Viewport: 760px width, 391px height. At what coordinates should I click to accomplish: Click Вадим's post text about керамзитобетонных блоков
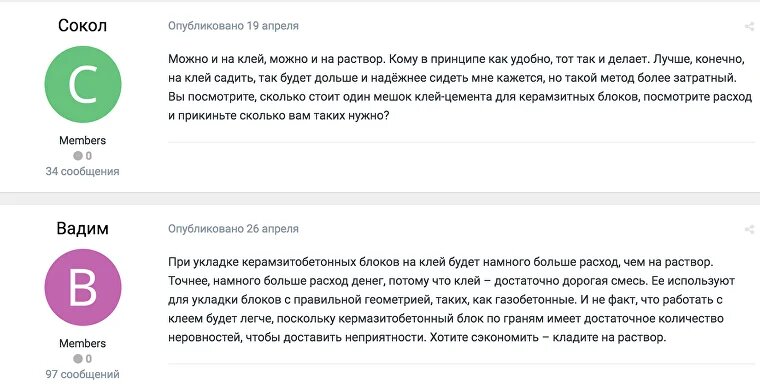coord(452,300)
